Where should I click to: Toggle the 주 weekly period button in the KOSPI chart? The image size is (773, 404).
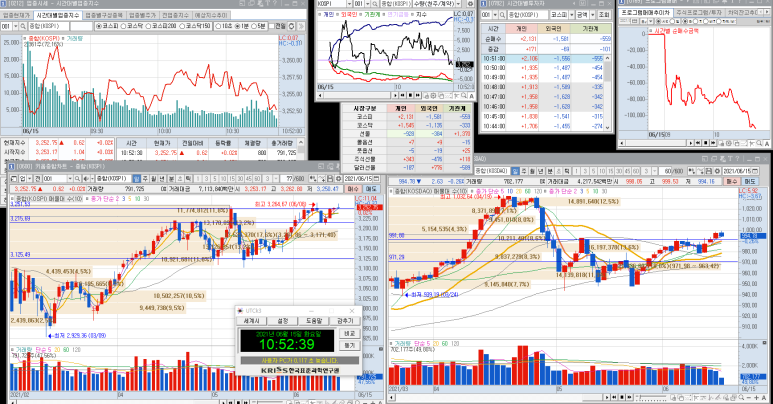(x=145, y=179)
